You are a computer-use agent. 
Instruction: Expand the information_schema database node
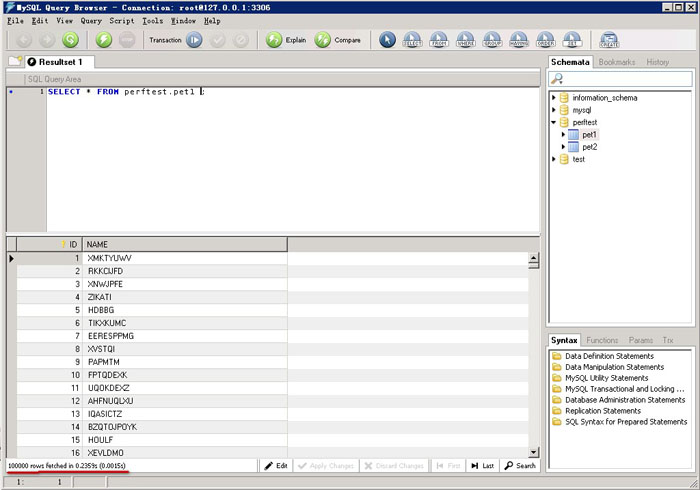tap(553, 98)
